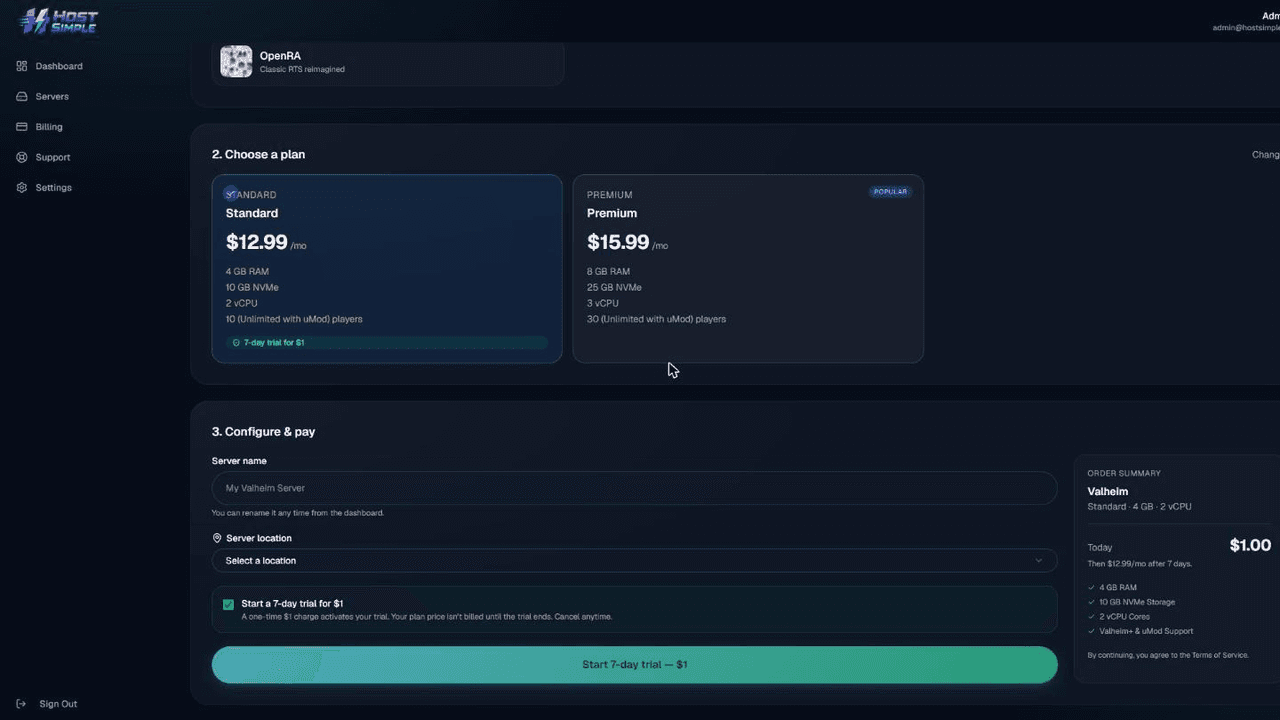Image resolution: width=1280 pixels, height=720 pixels.
Task: Click '30 (Unlimited with uMod) players' text
Action: coord(656,320)
